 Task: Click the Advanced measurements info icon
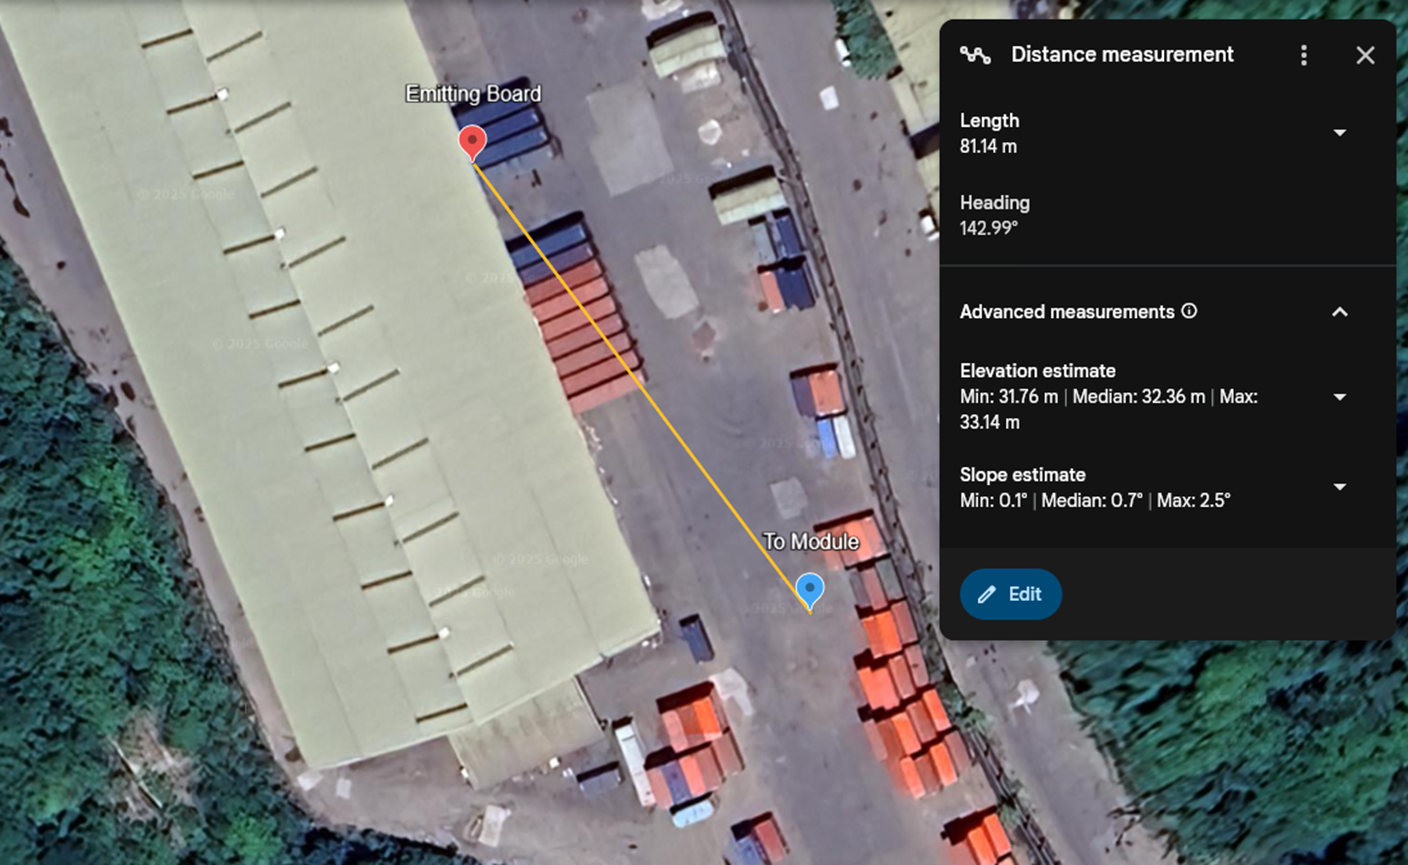[x=1189, y=311]
